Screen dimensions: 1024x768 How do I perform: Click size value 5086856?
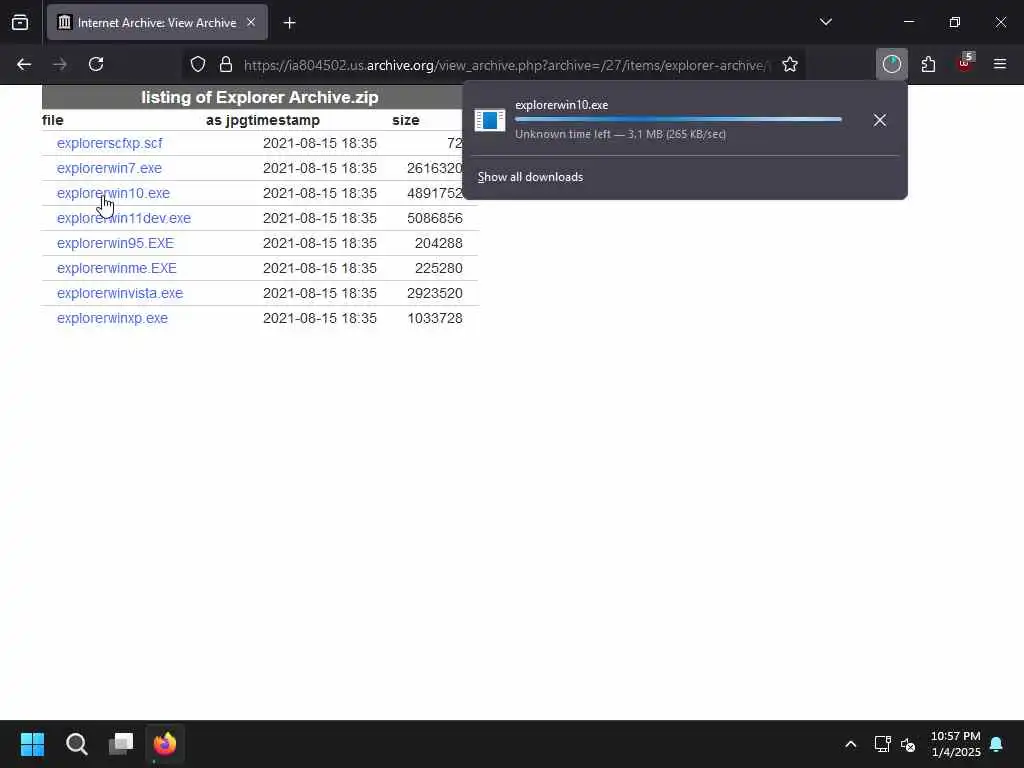[435, 218]
